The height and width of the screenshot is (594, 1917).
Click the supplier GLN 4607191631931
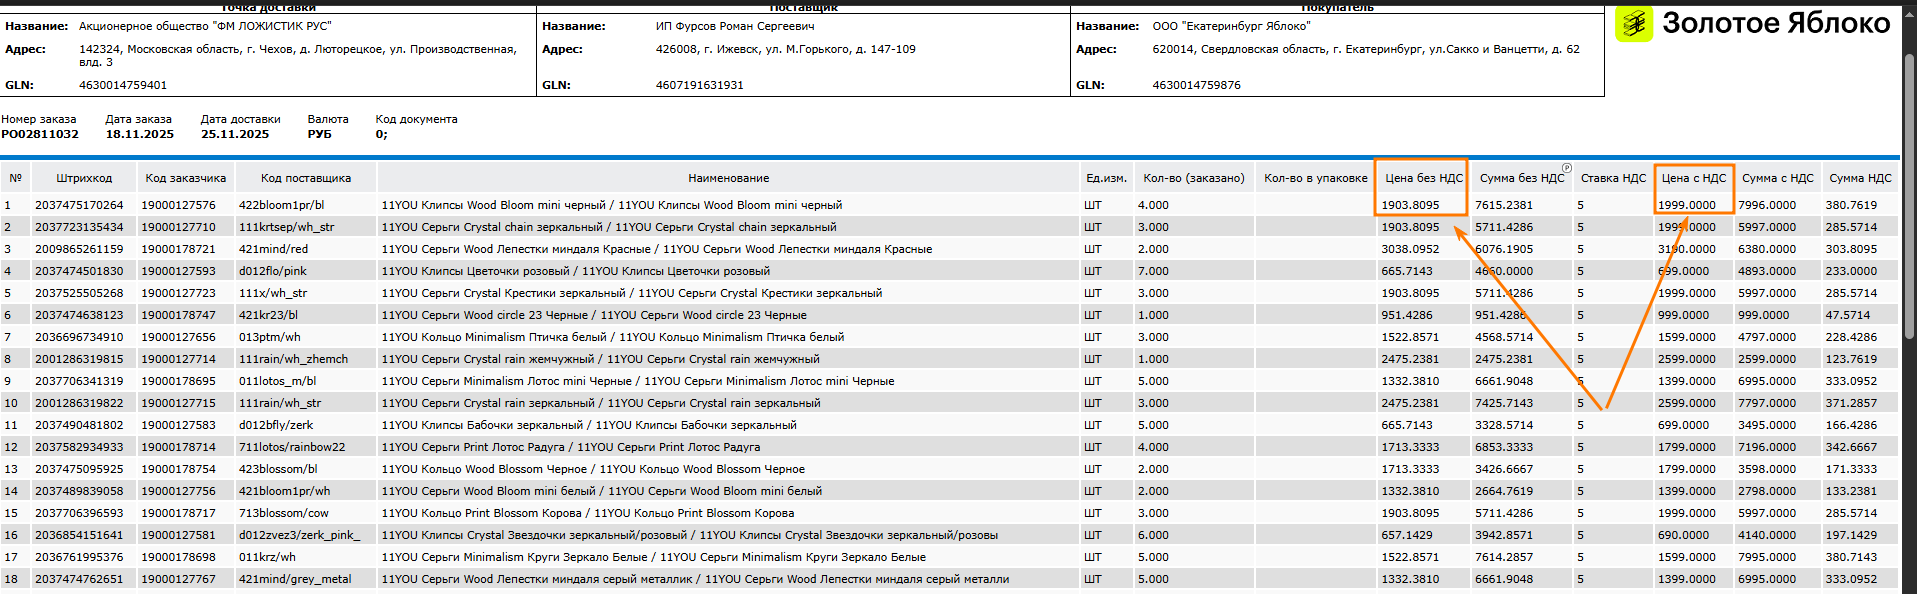(700, 85)
